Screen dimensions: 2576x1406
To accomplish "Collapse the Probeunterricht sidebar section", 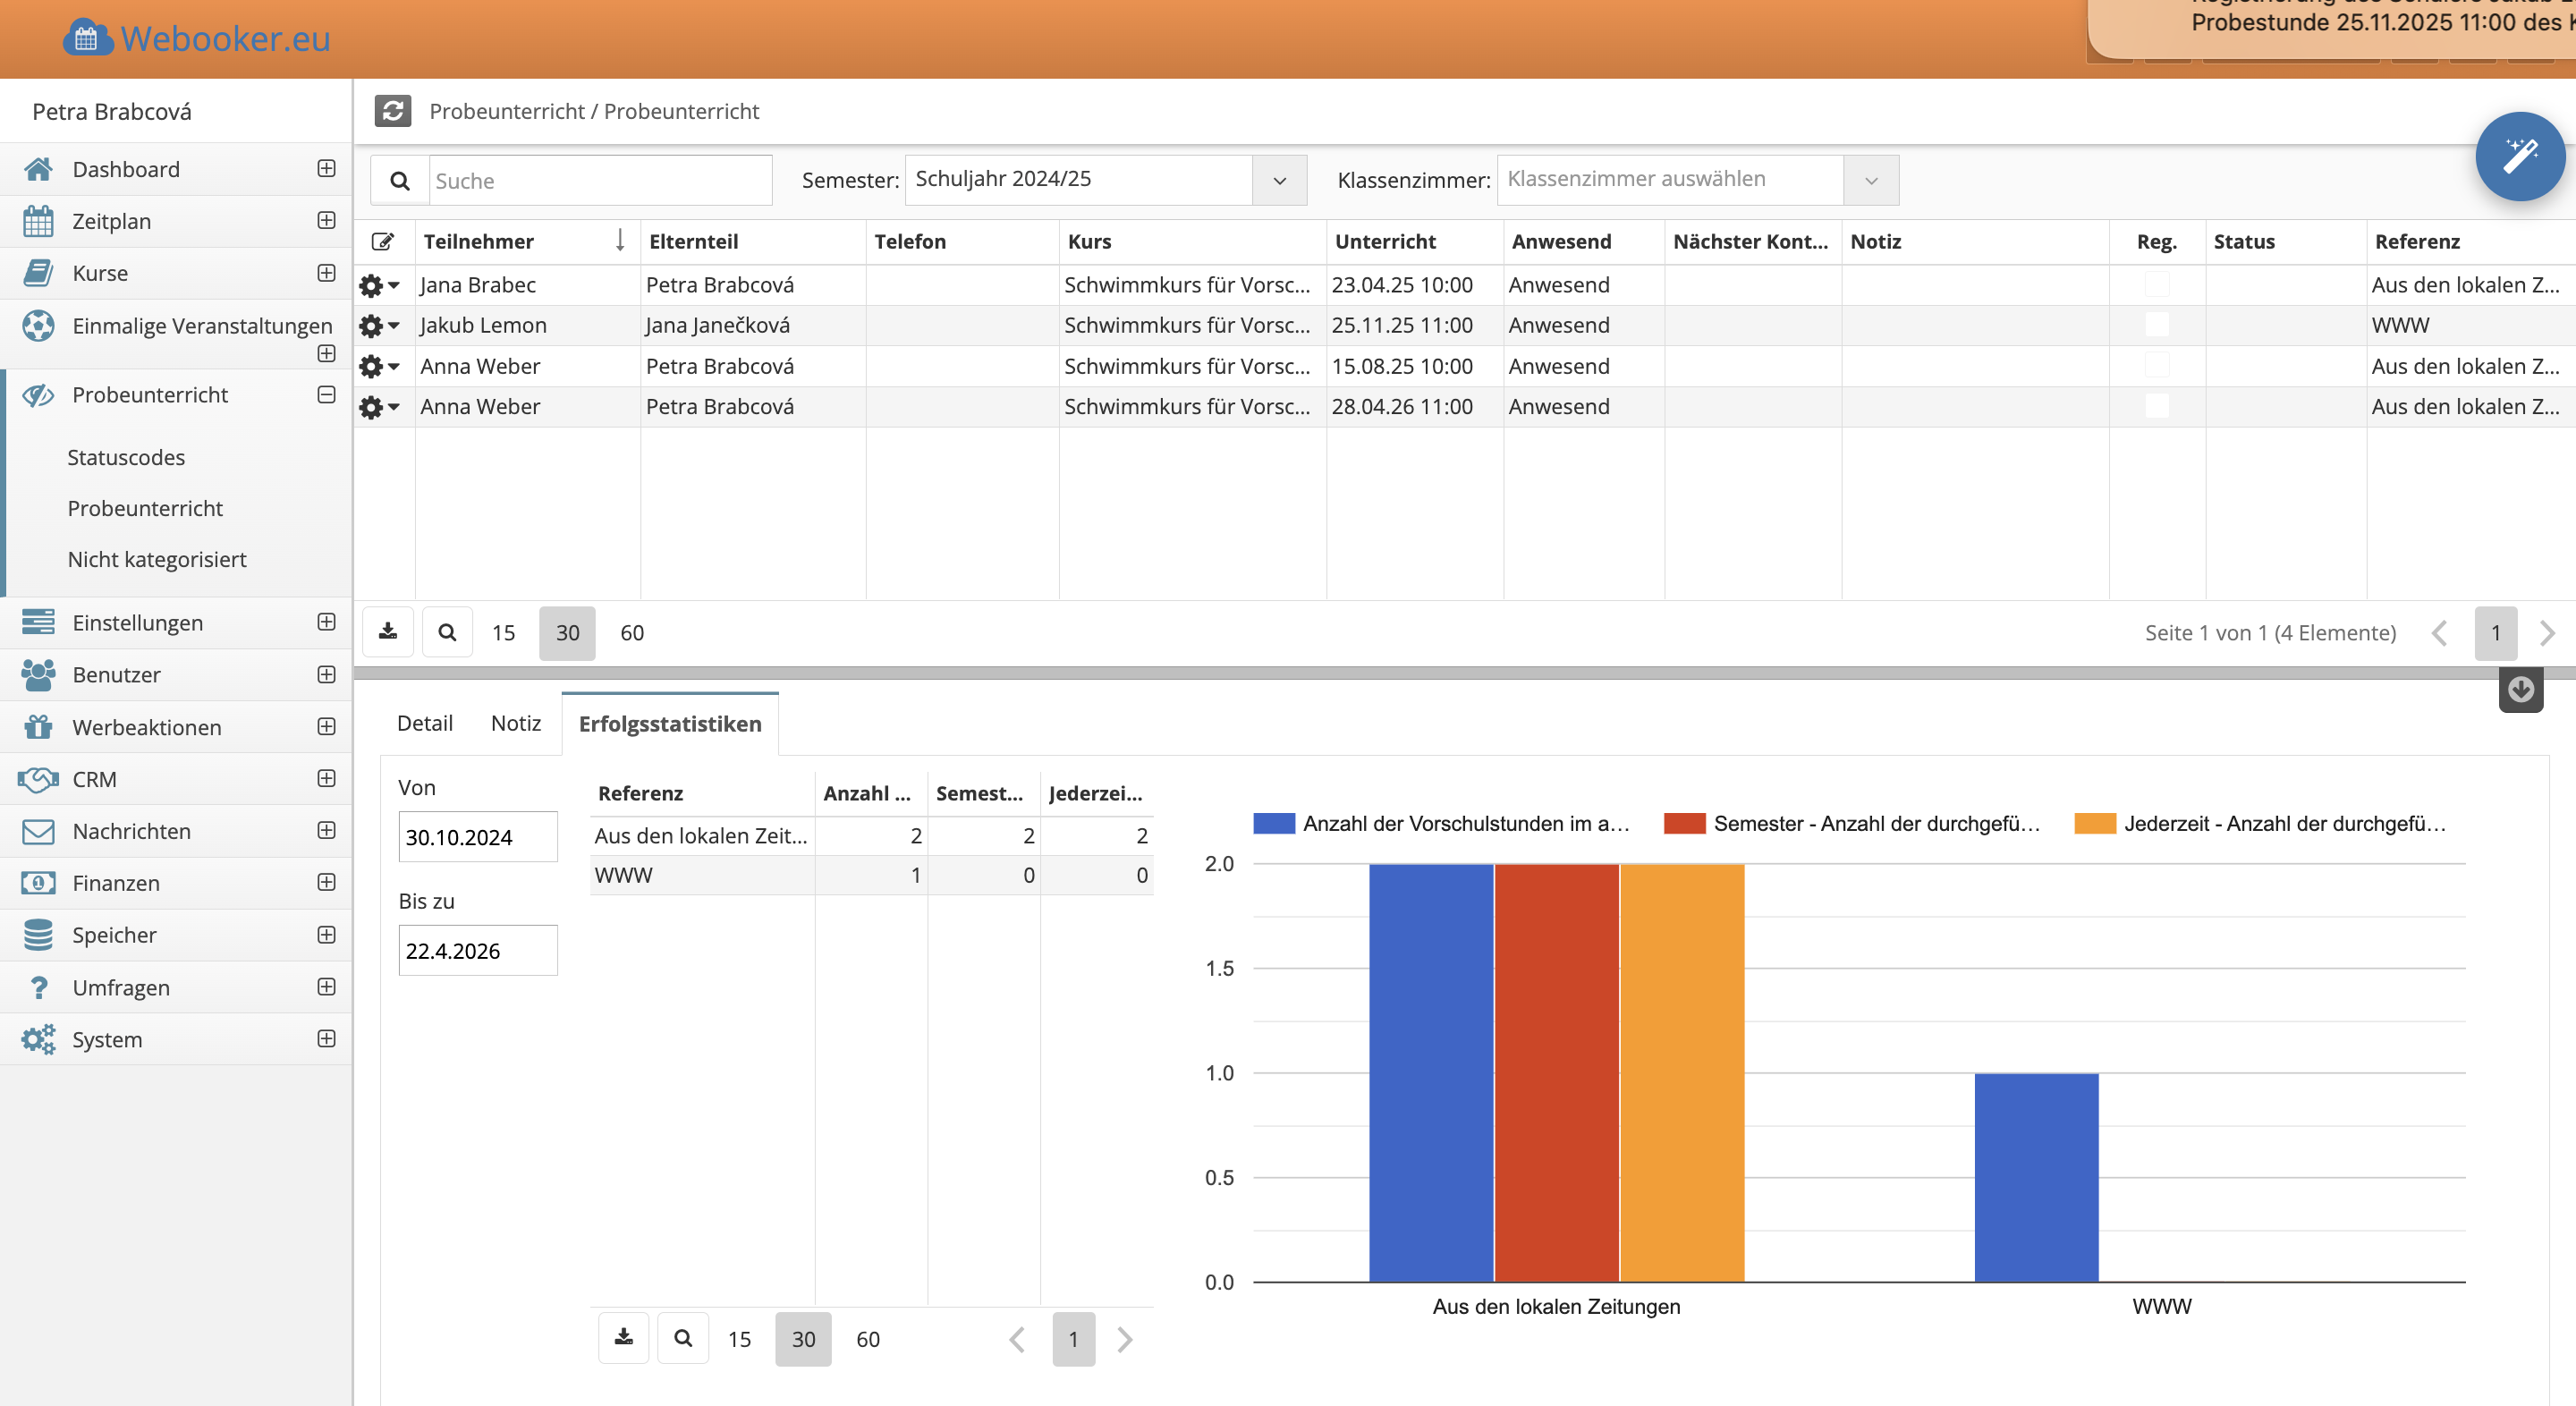I will click(326, 395).
